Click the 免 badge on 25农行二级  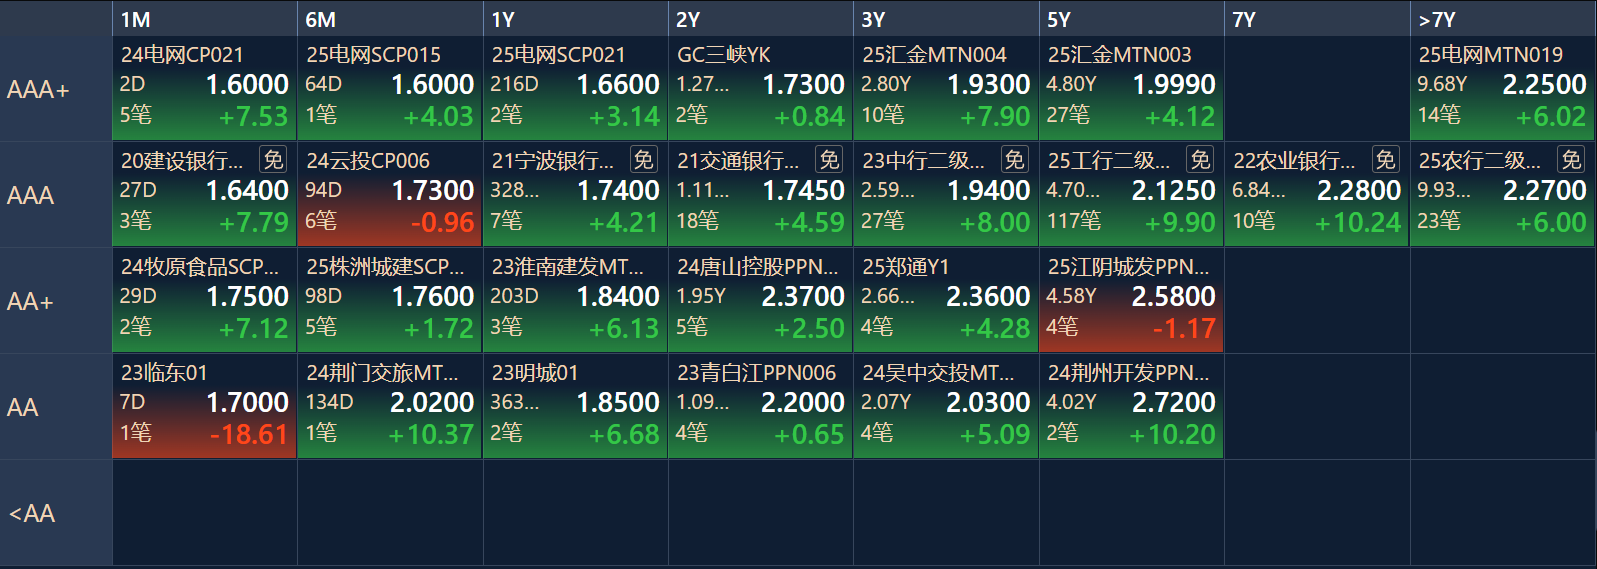coord(1571,160)
